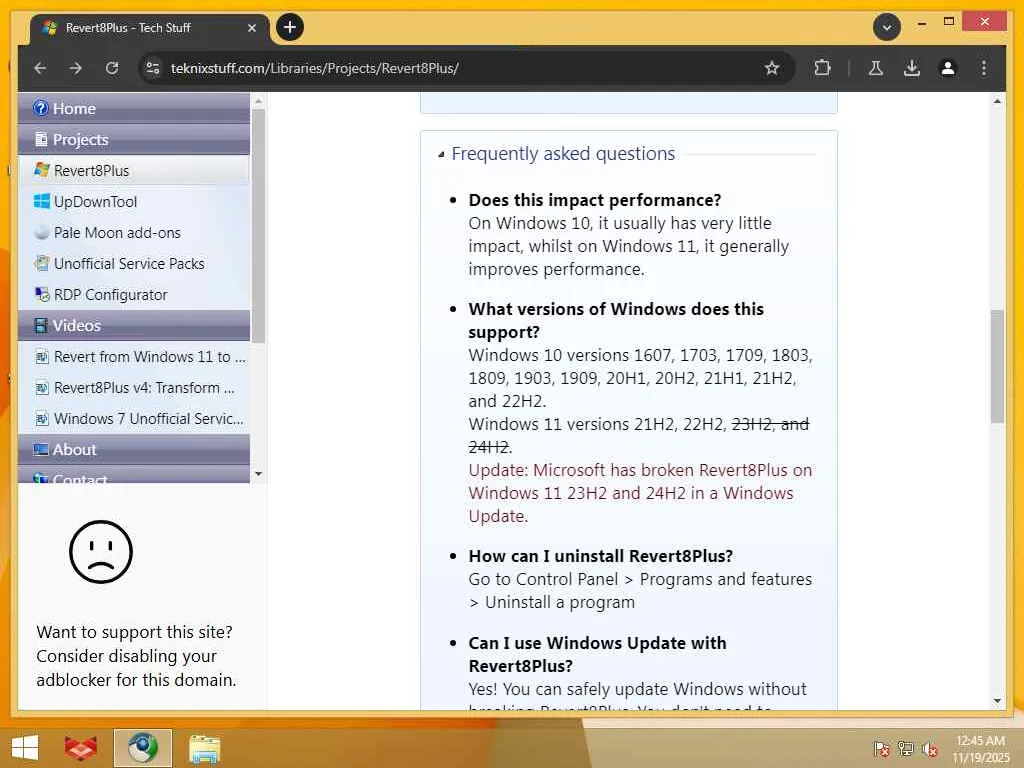
Task: Click sidebar scrollbar up arrow
Action: [x=259, y=101]
